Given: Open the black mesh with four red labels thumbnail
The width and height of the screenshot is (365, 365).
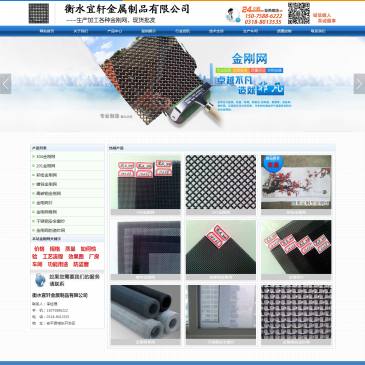Looking at the screenshot, I should tap(296, 247).
